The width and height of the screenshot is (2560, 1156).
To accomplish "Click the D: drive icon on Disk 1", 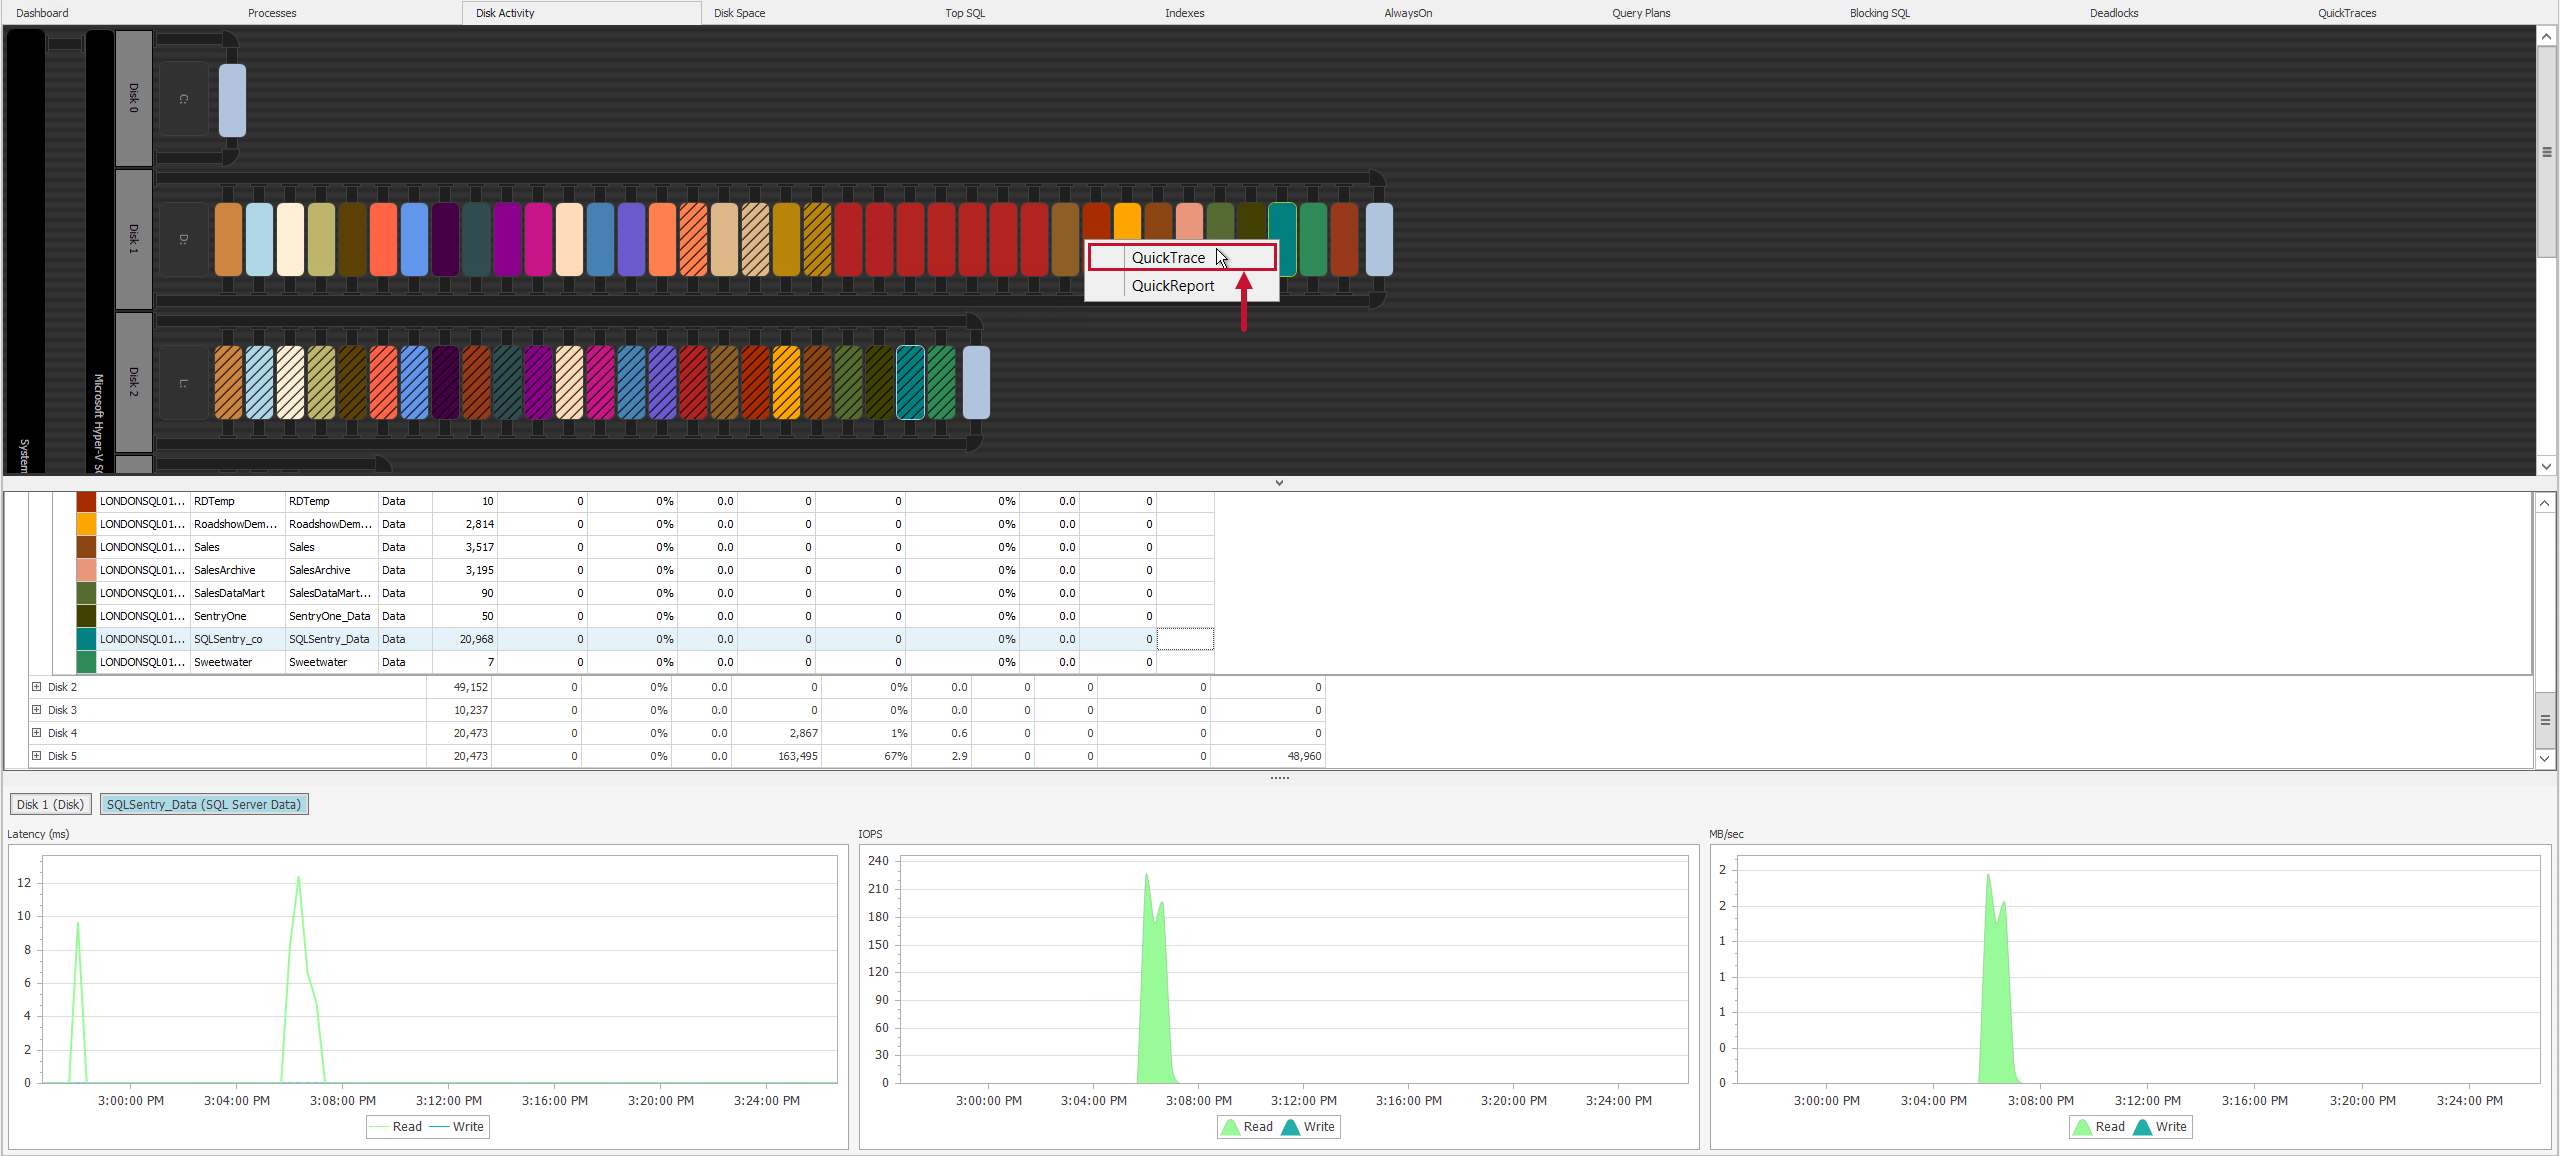I will [x=184, y=238].
